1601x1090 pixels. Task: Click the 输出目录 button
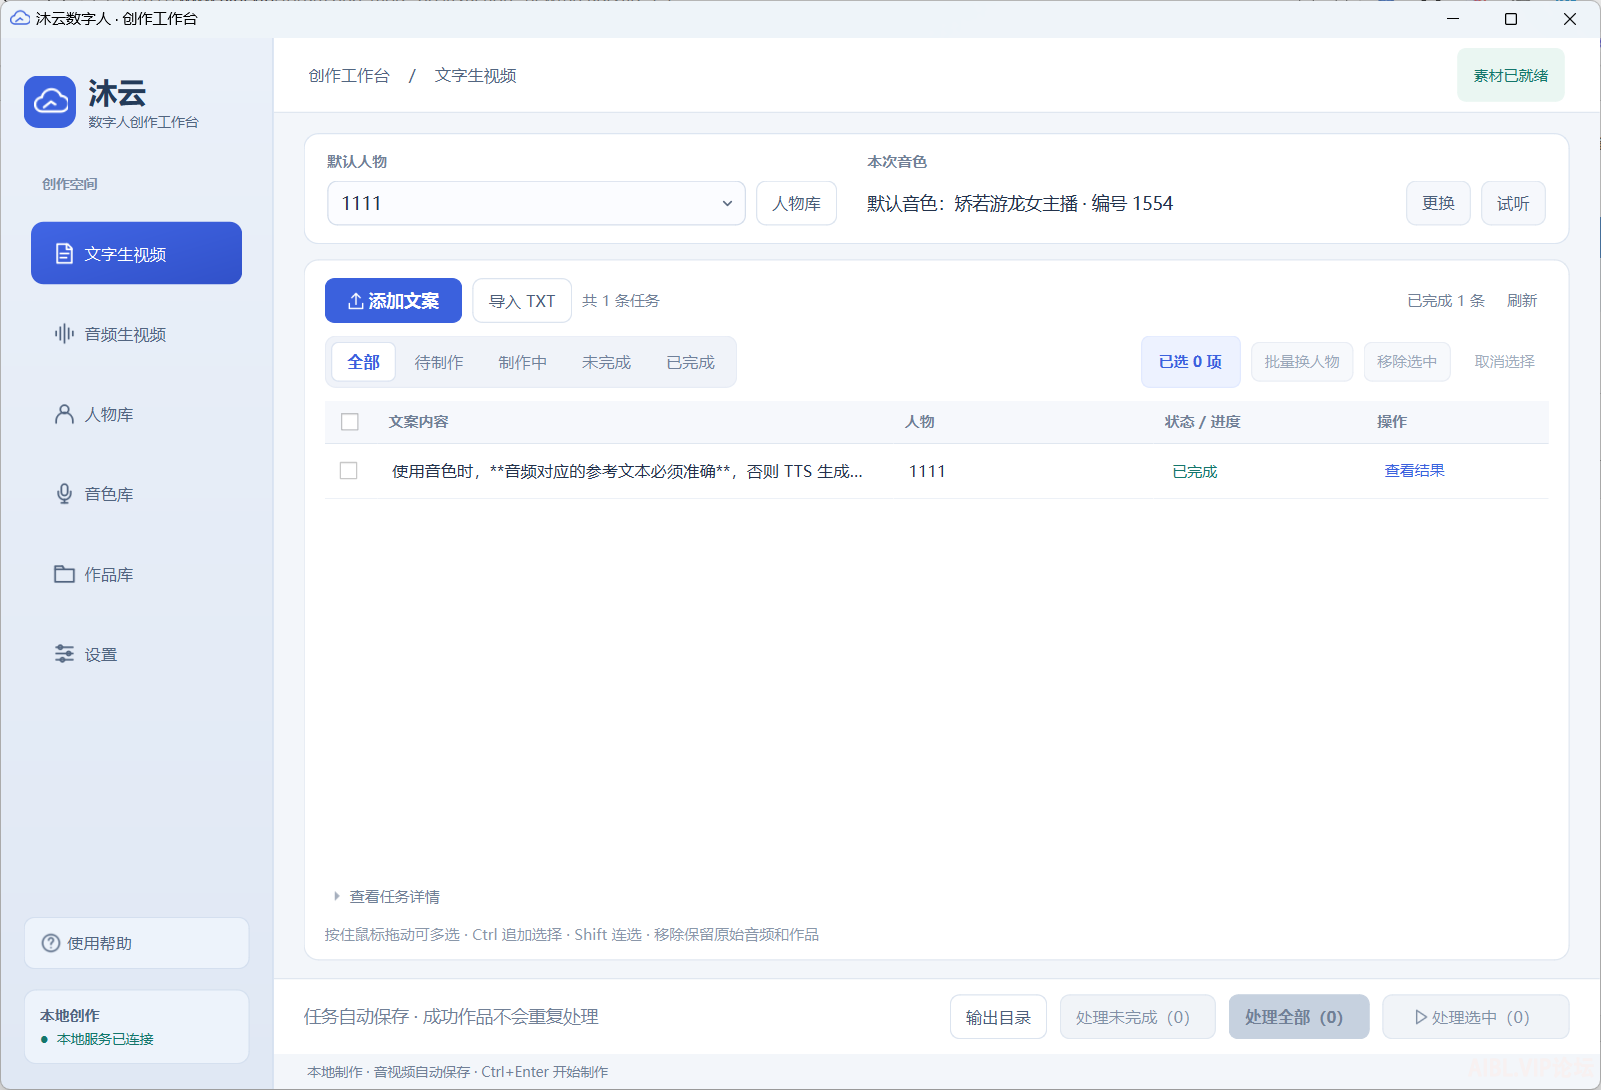pos(998,1017)
